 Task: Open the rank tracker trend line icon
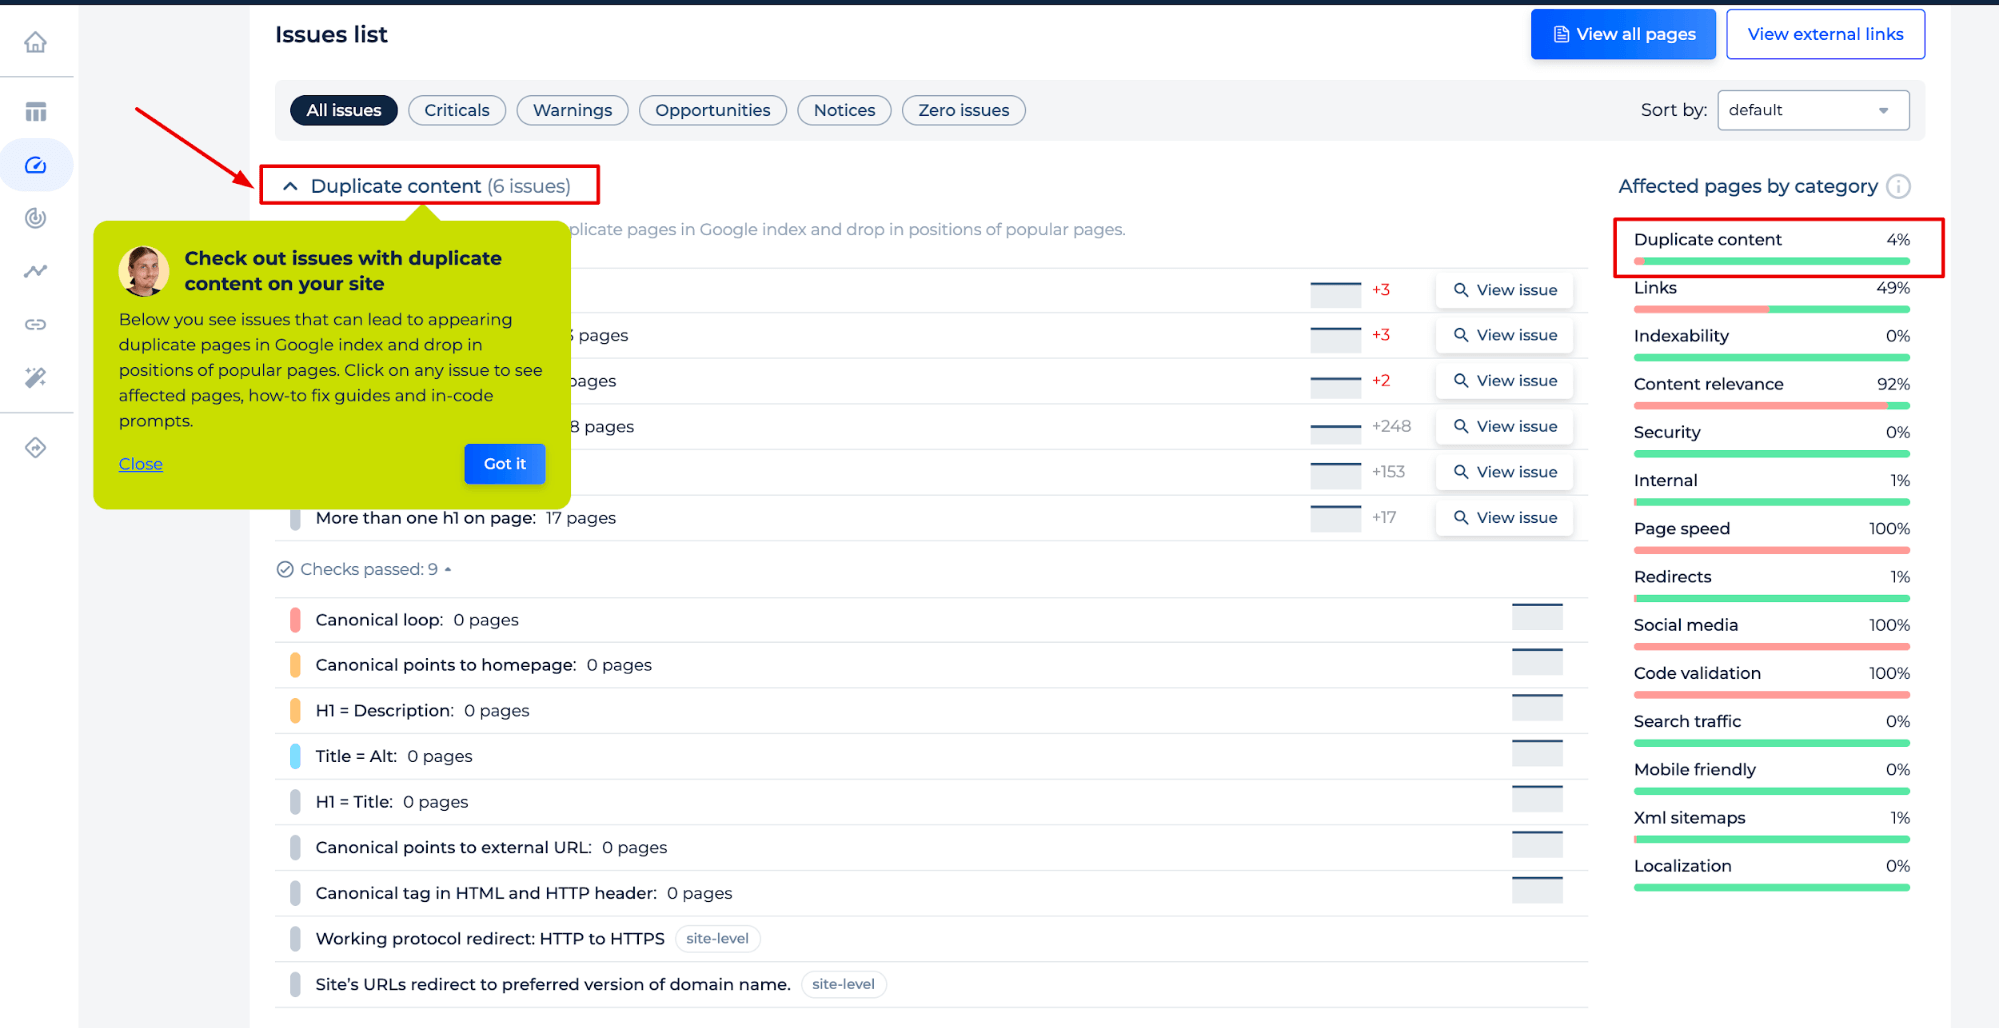point(36,271)
